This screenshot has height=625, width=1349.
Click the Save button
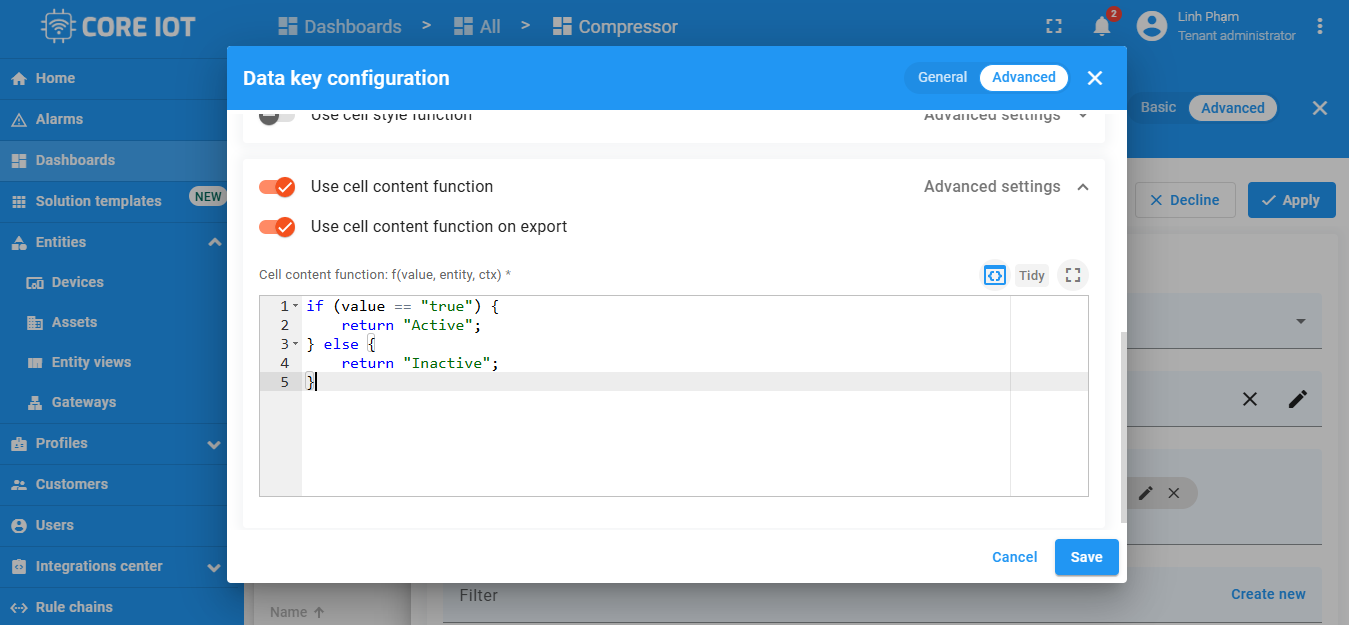(1087, 557)
